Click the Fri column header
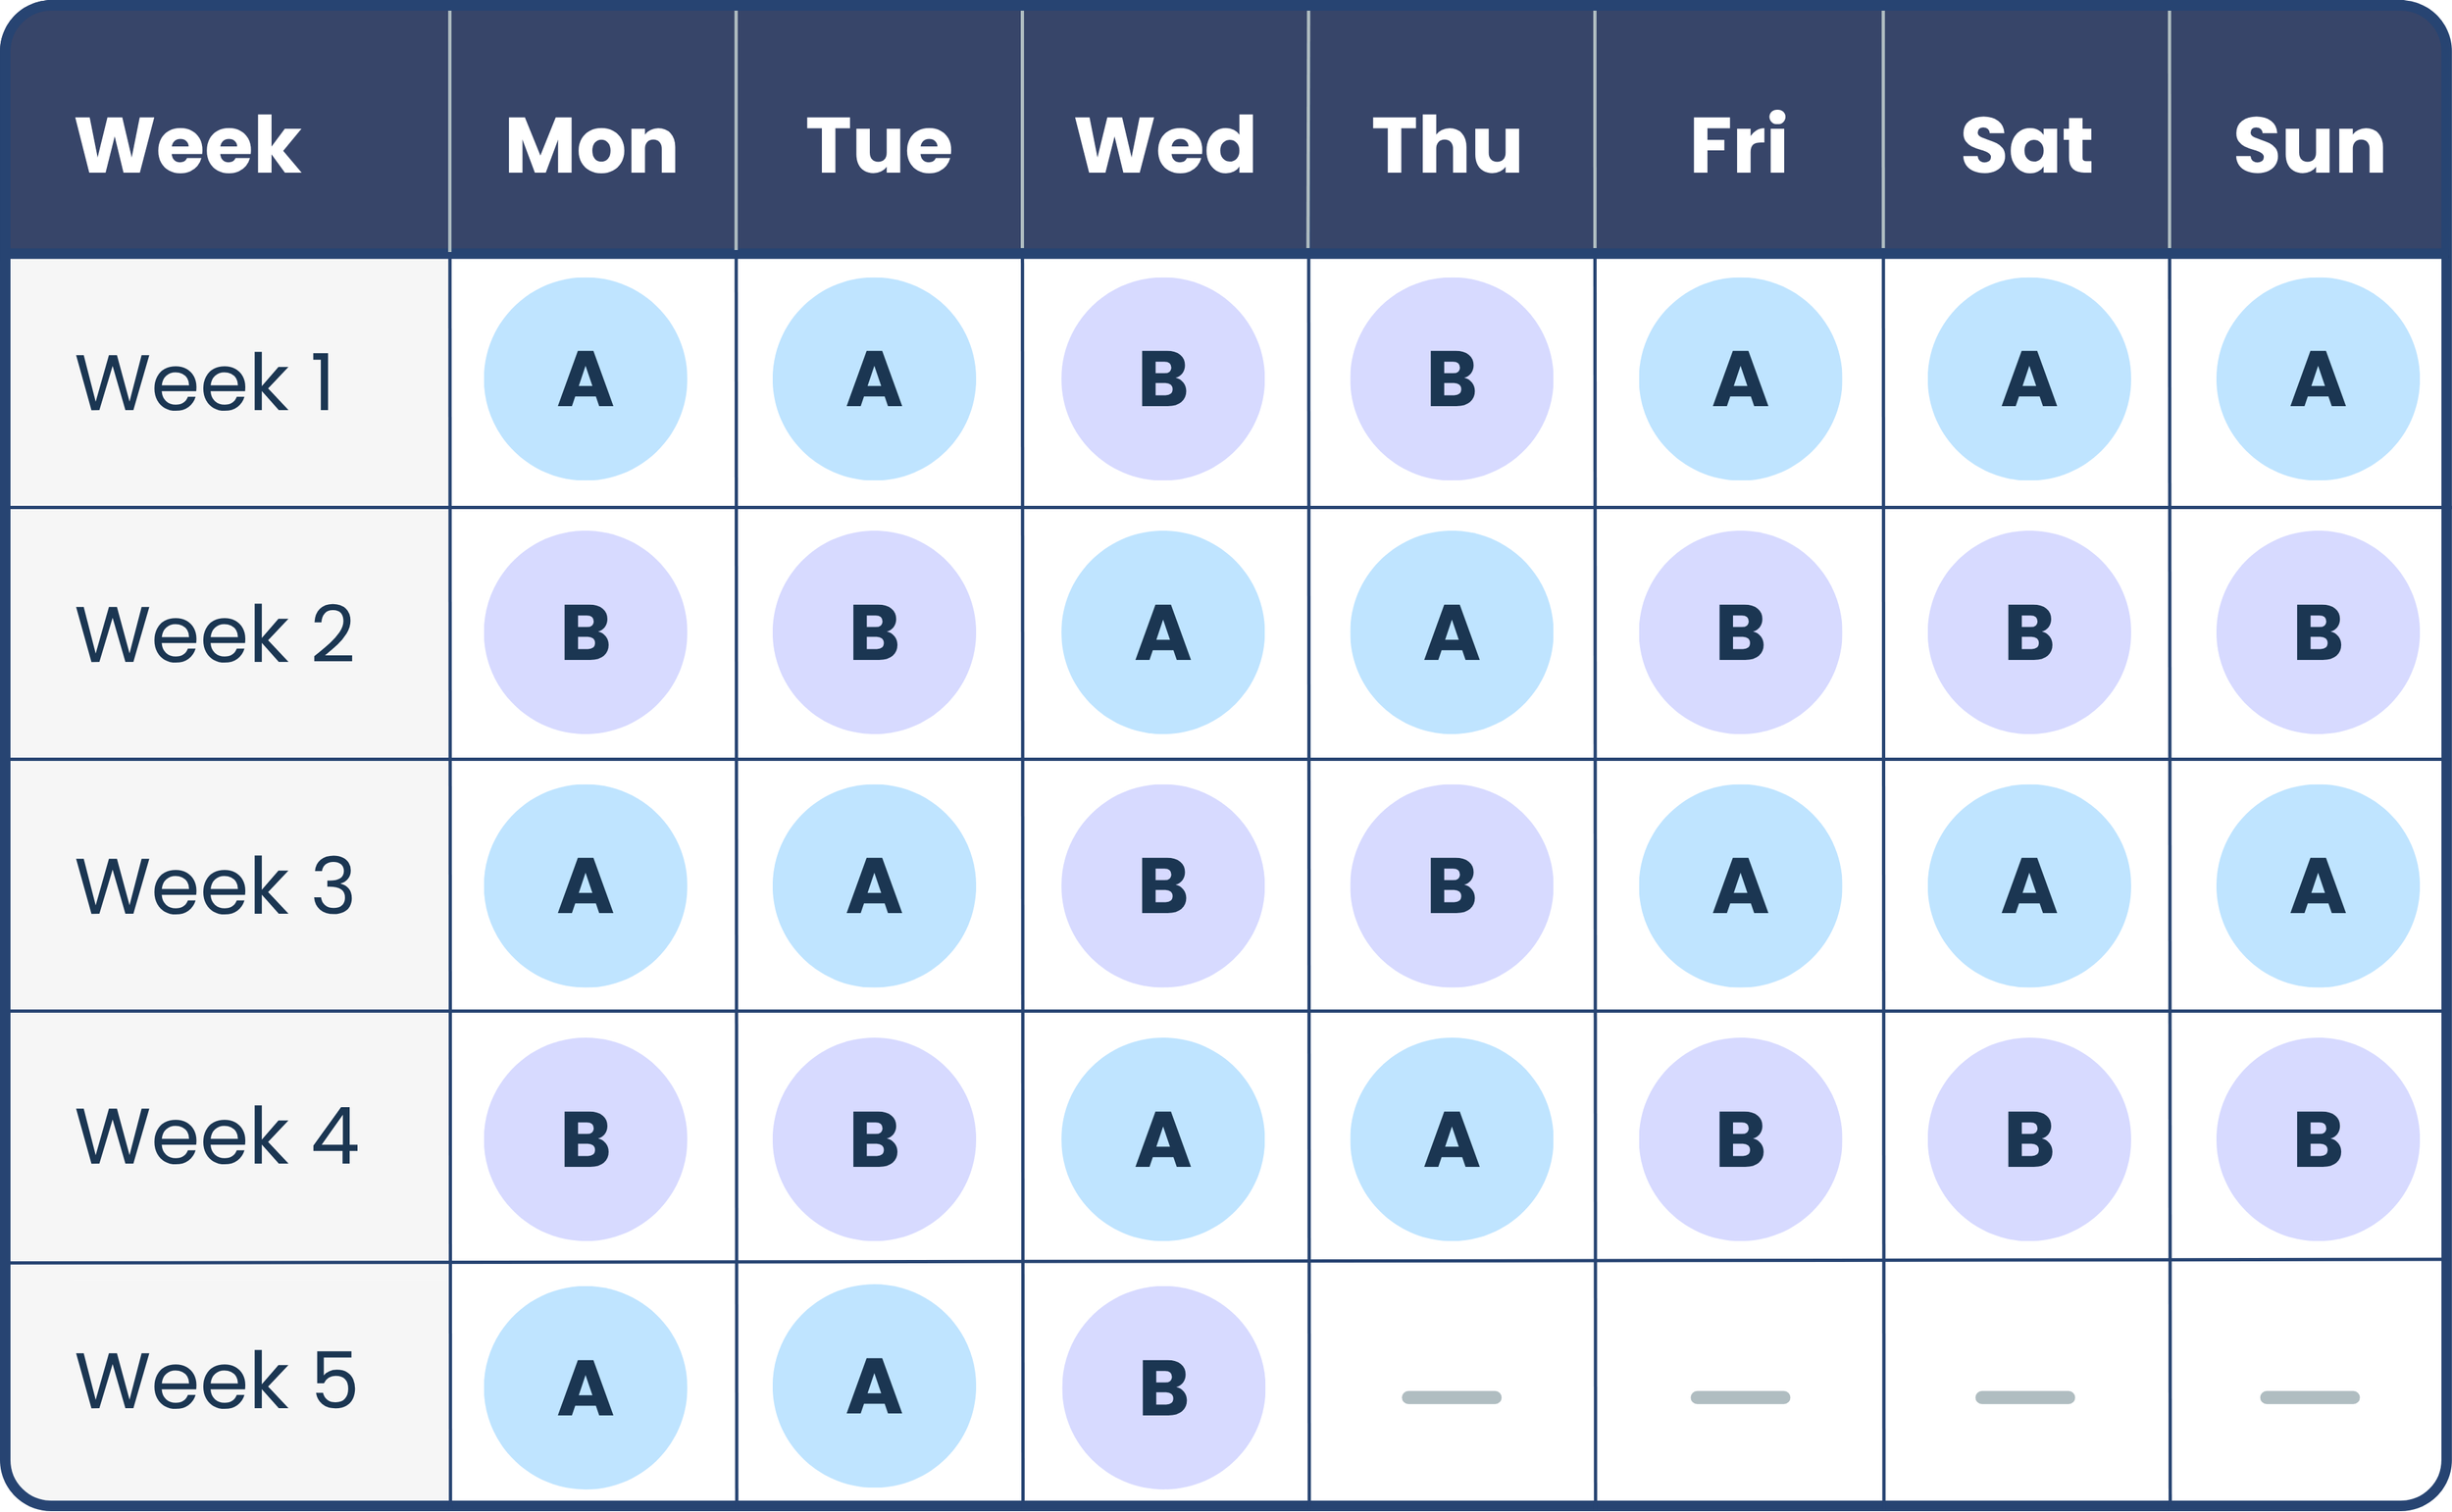Viewport: 2452px width, 1512px height. pyautogui.click(x=1738, y=143)
